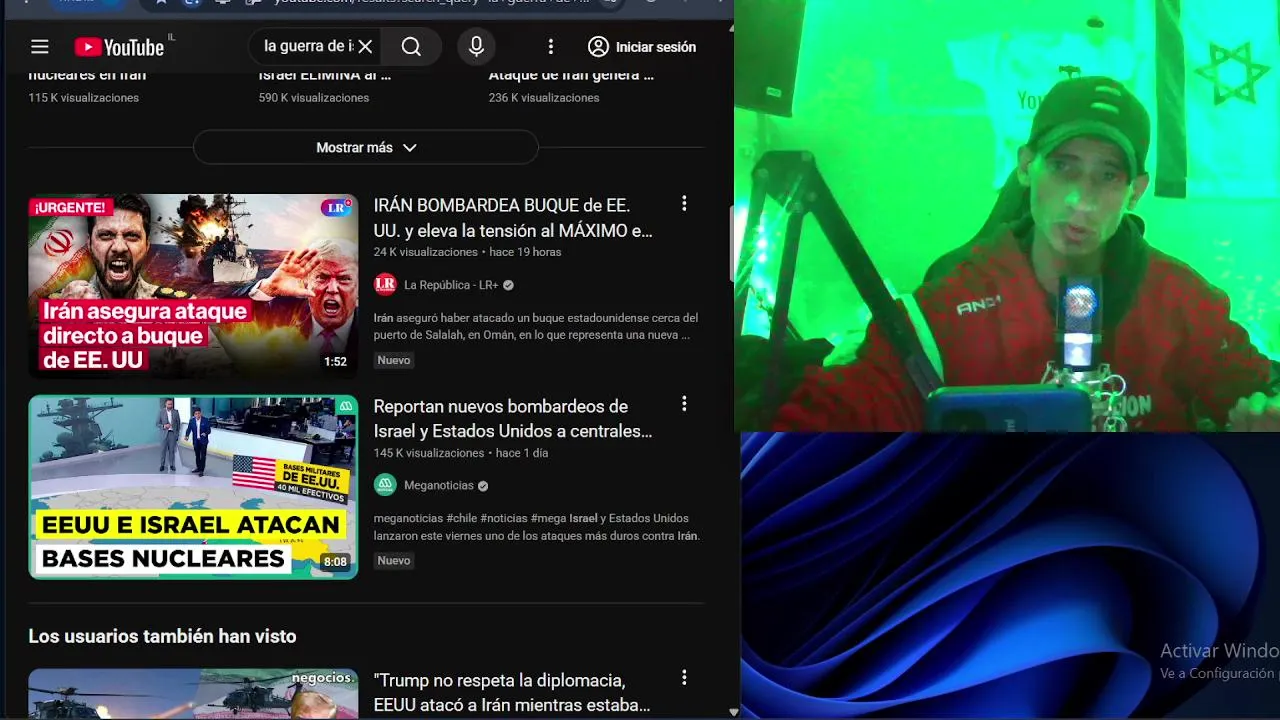Viewport: 1280px width, 720px height.
Task: Go to the YouTube home logo
Action: coord(119,47)
